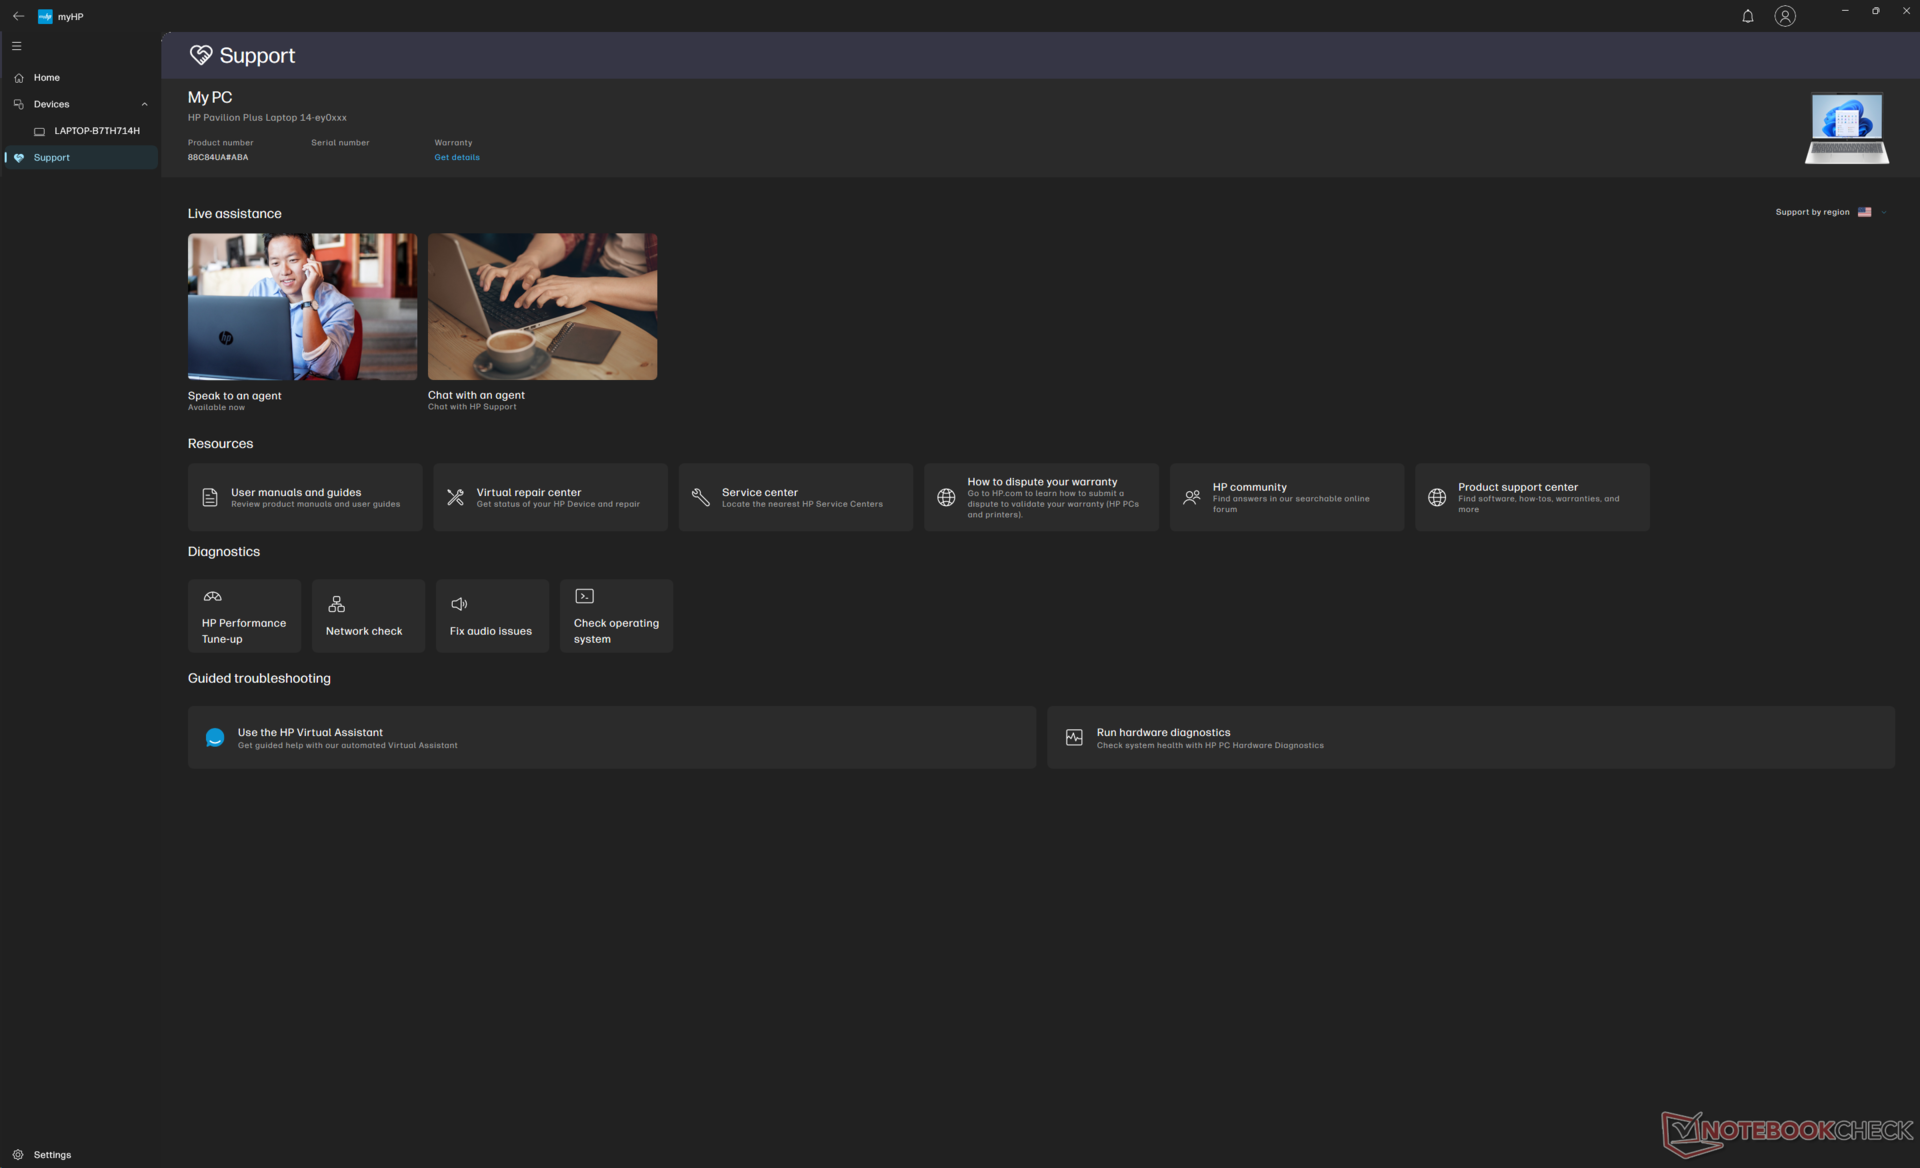Open HP community resource card
Screen dimensions: 1920x1168
point(1286,497)
